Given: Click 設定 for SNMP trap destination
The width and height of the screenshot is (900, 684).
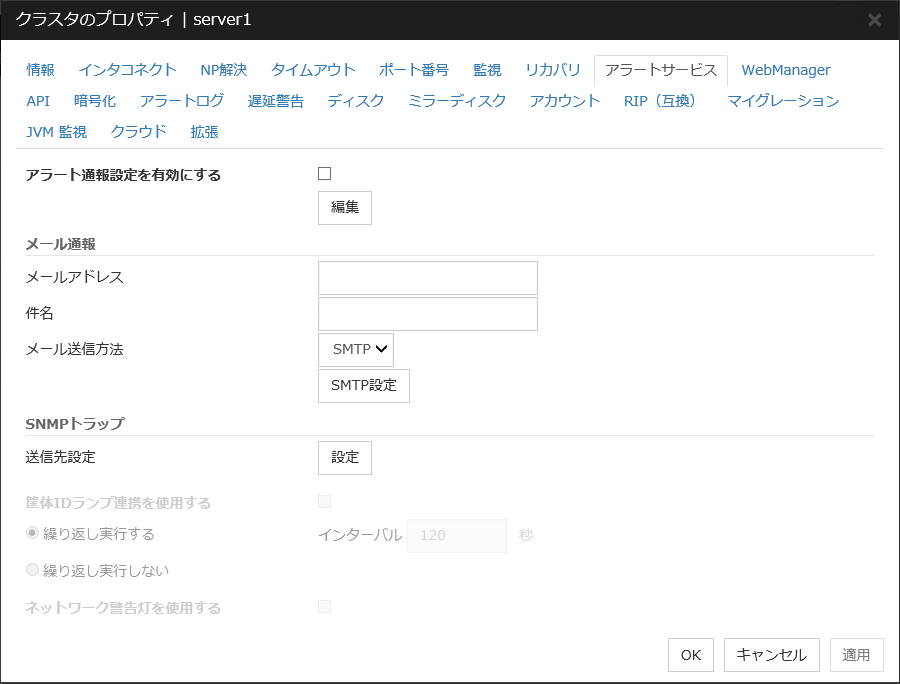Looking at the screenshot, I should coord(344,458).
